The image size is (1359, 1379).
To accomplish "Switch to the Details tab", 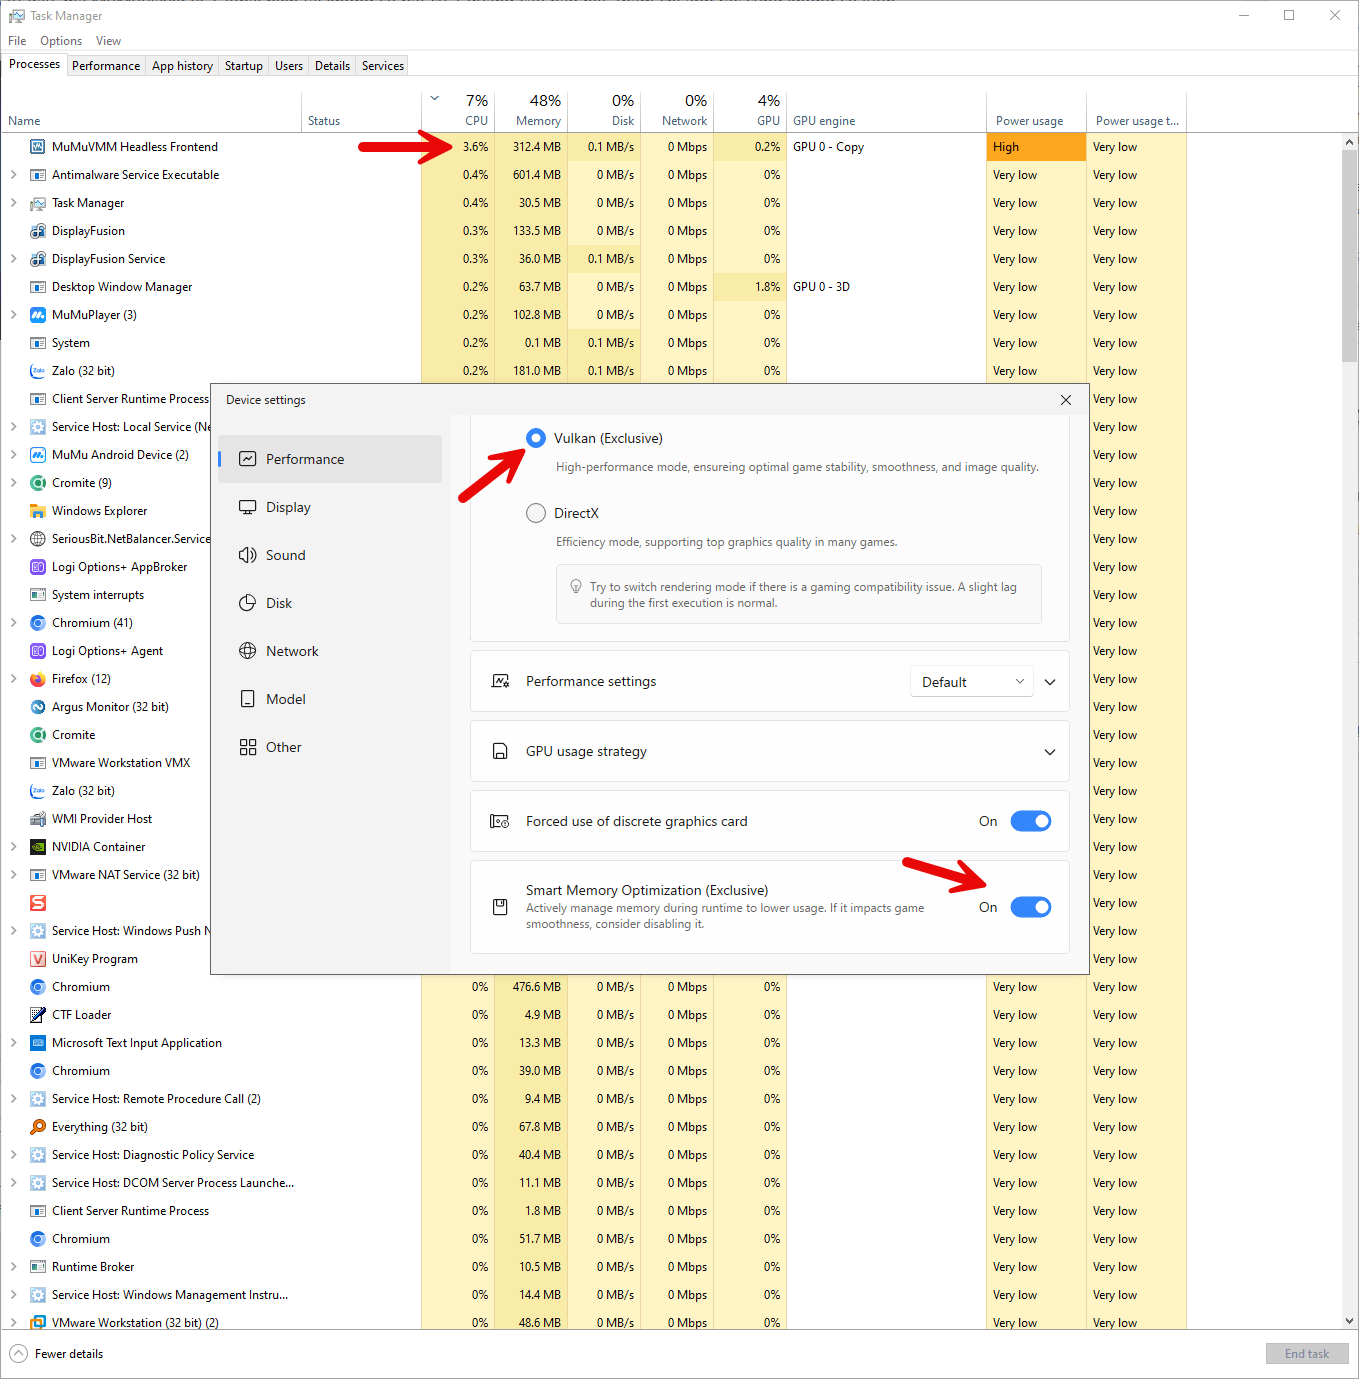I will tap(332, 66).
